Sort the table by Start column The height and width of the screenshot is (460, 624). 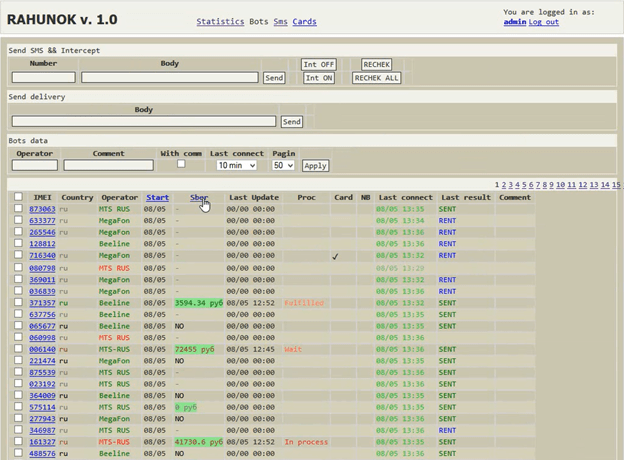pyautogui.click(x=157, y=198)
